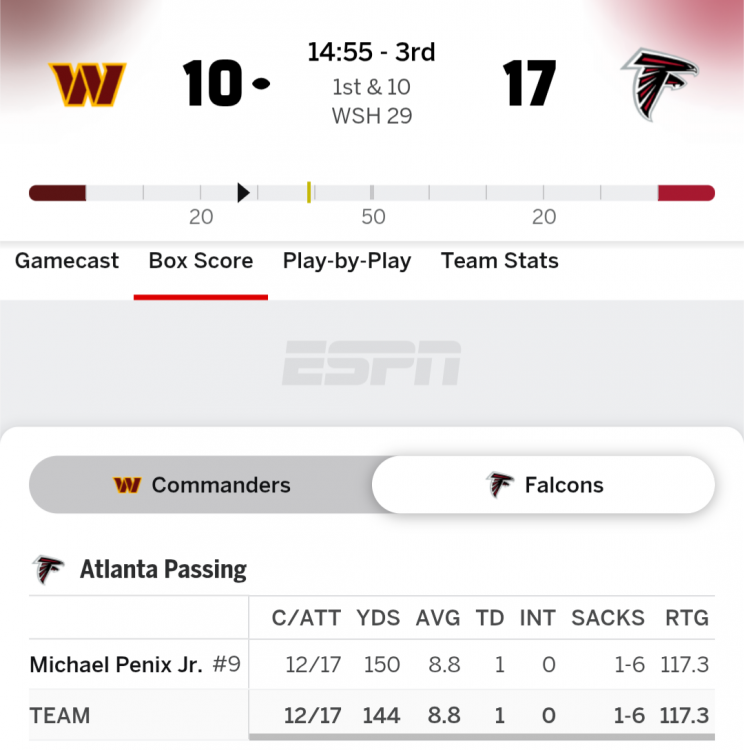Open the Gamecast tab
This screenshot has width=744, height=750.
click(x=67, y=261)
